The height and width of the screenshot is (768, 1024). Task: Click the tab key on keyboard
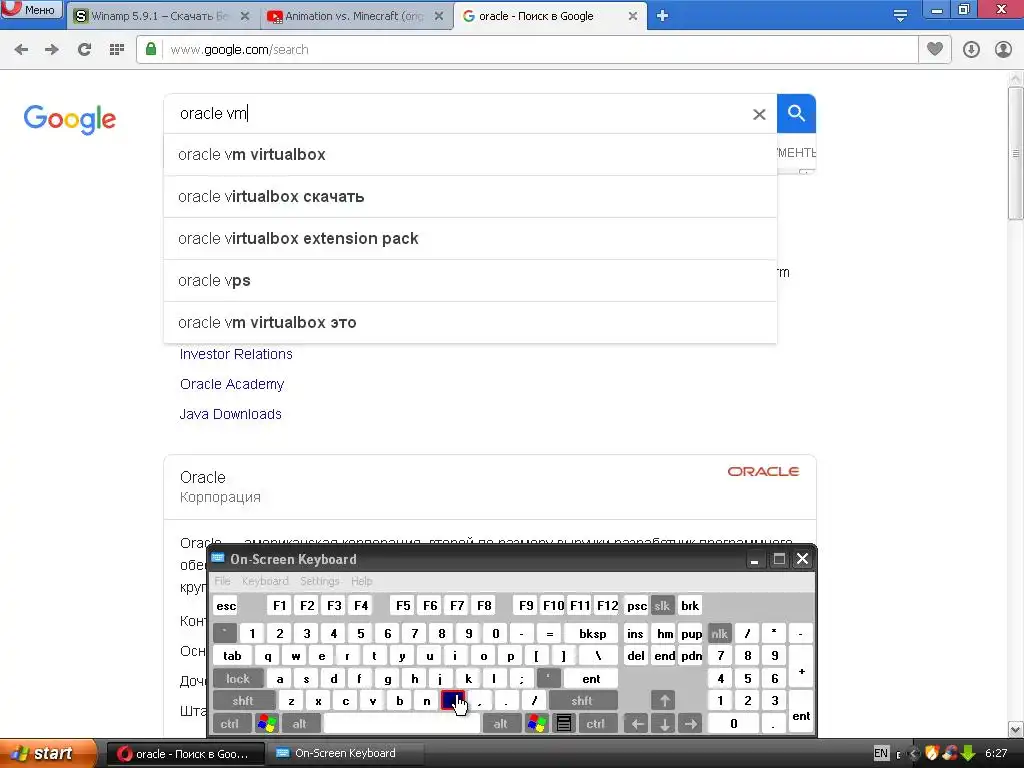pyautogui.click(x=232, y=656)
